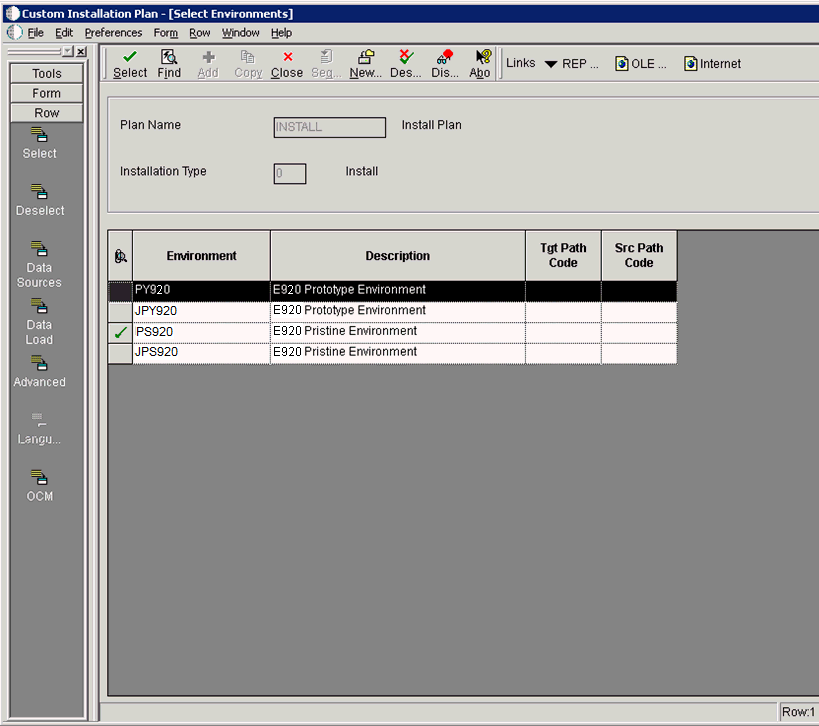
Task: Click the Tools sidebar button
Action: coord(46,74)
